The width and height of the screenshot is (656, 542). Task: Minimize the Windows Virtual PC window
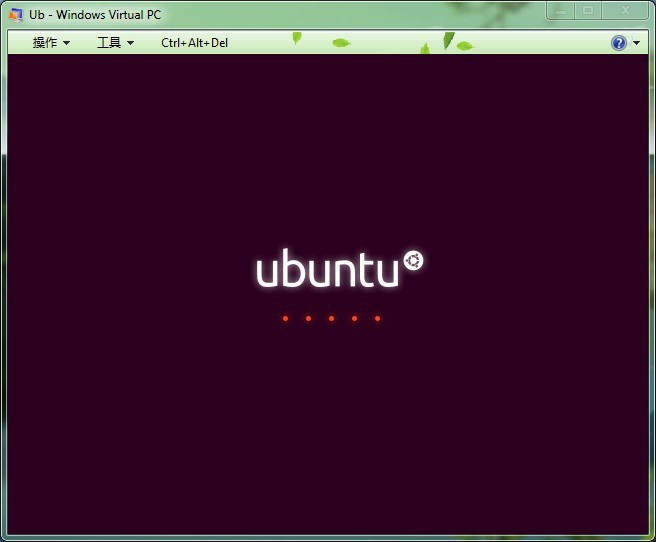point(561,11)
